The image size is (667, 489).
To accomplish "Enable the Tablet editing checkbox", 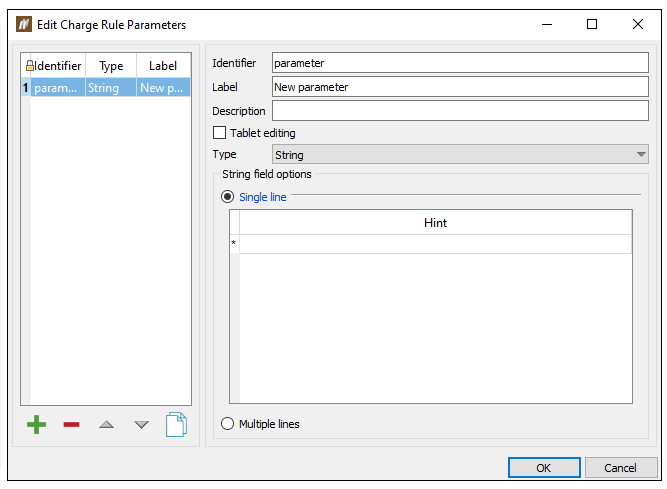I will click(x=220, y=133).
